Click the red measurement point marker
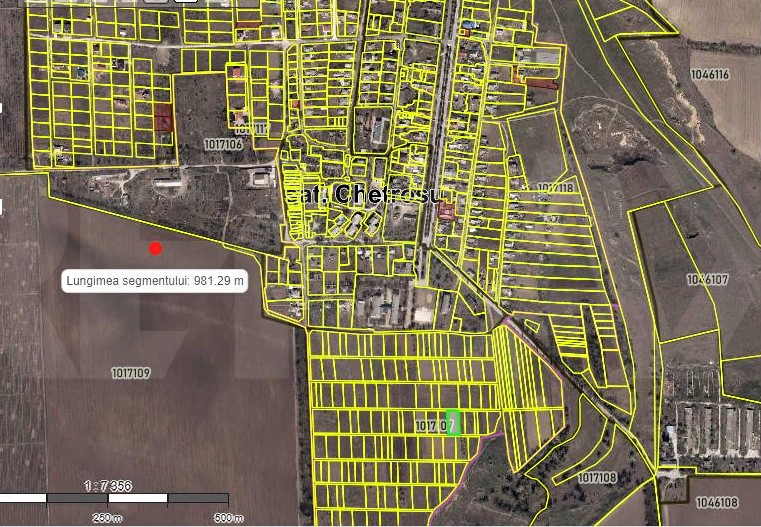 click(x=155, y=248)
